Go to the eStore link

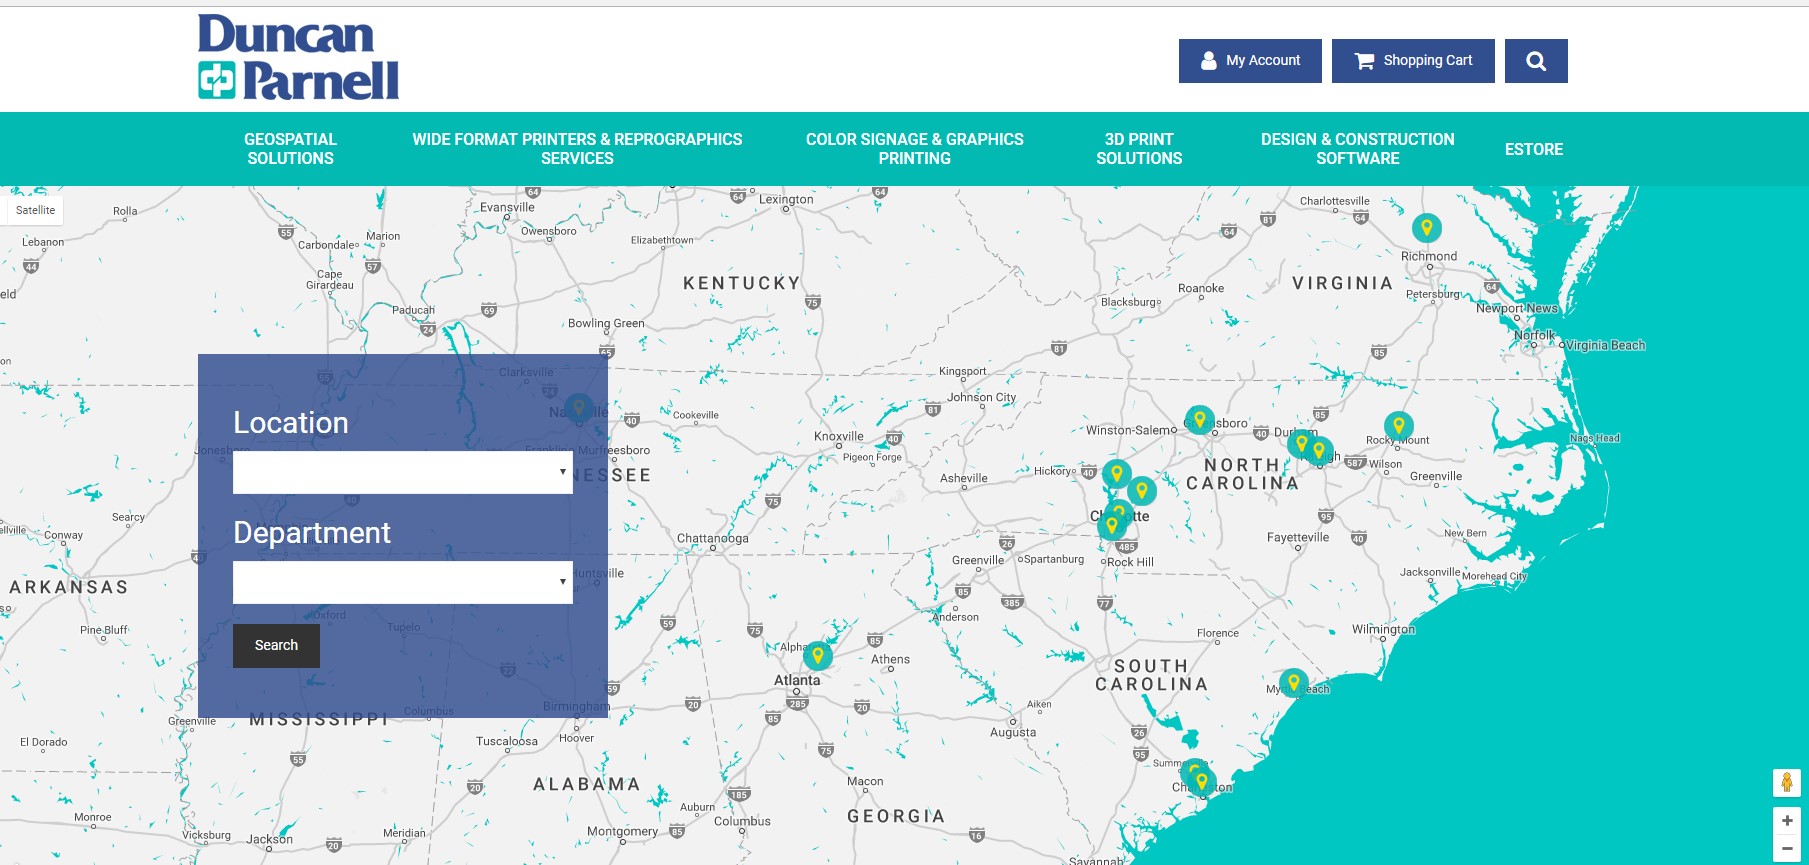coord(1534,149)
